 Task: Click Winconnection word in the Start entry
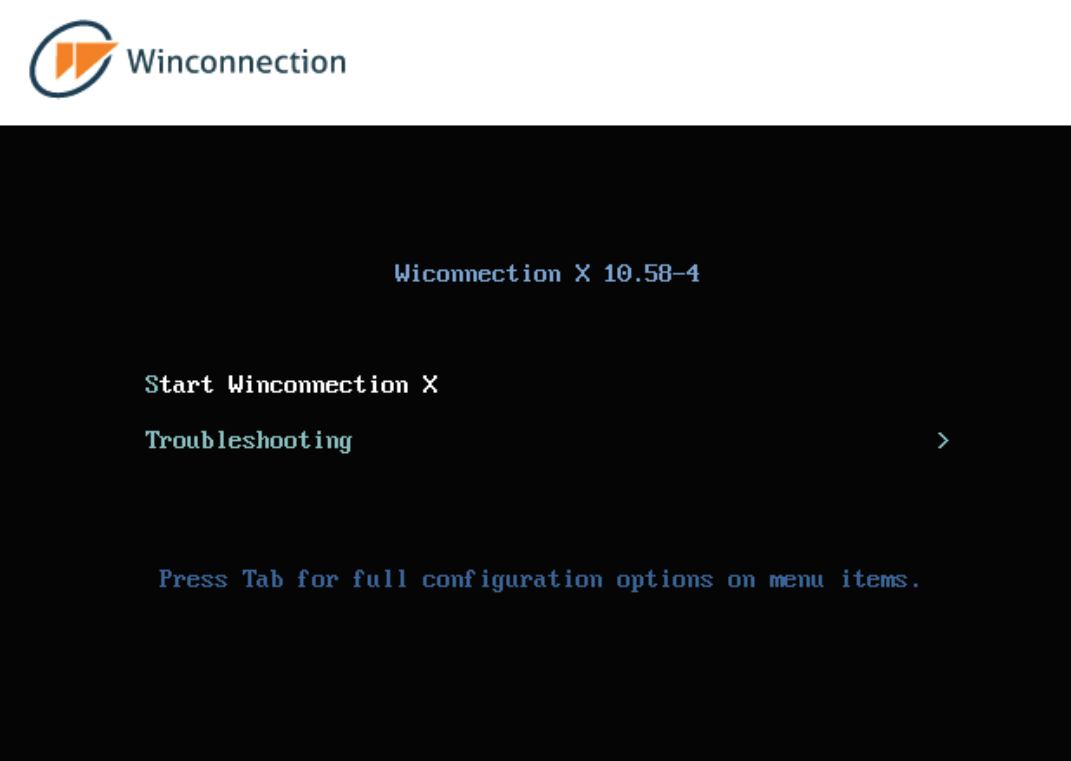tap(318, 385)
